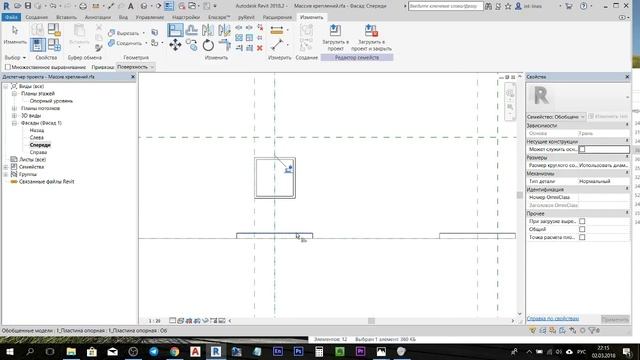Select the Тип детали Нормальный value
This screenshot has width=640, height=360.
[604, 181]
